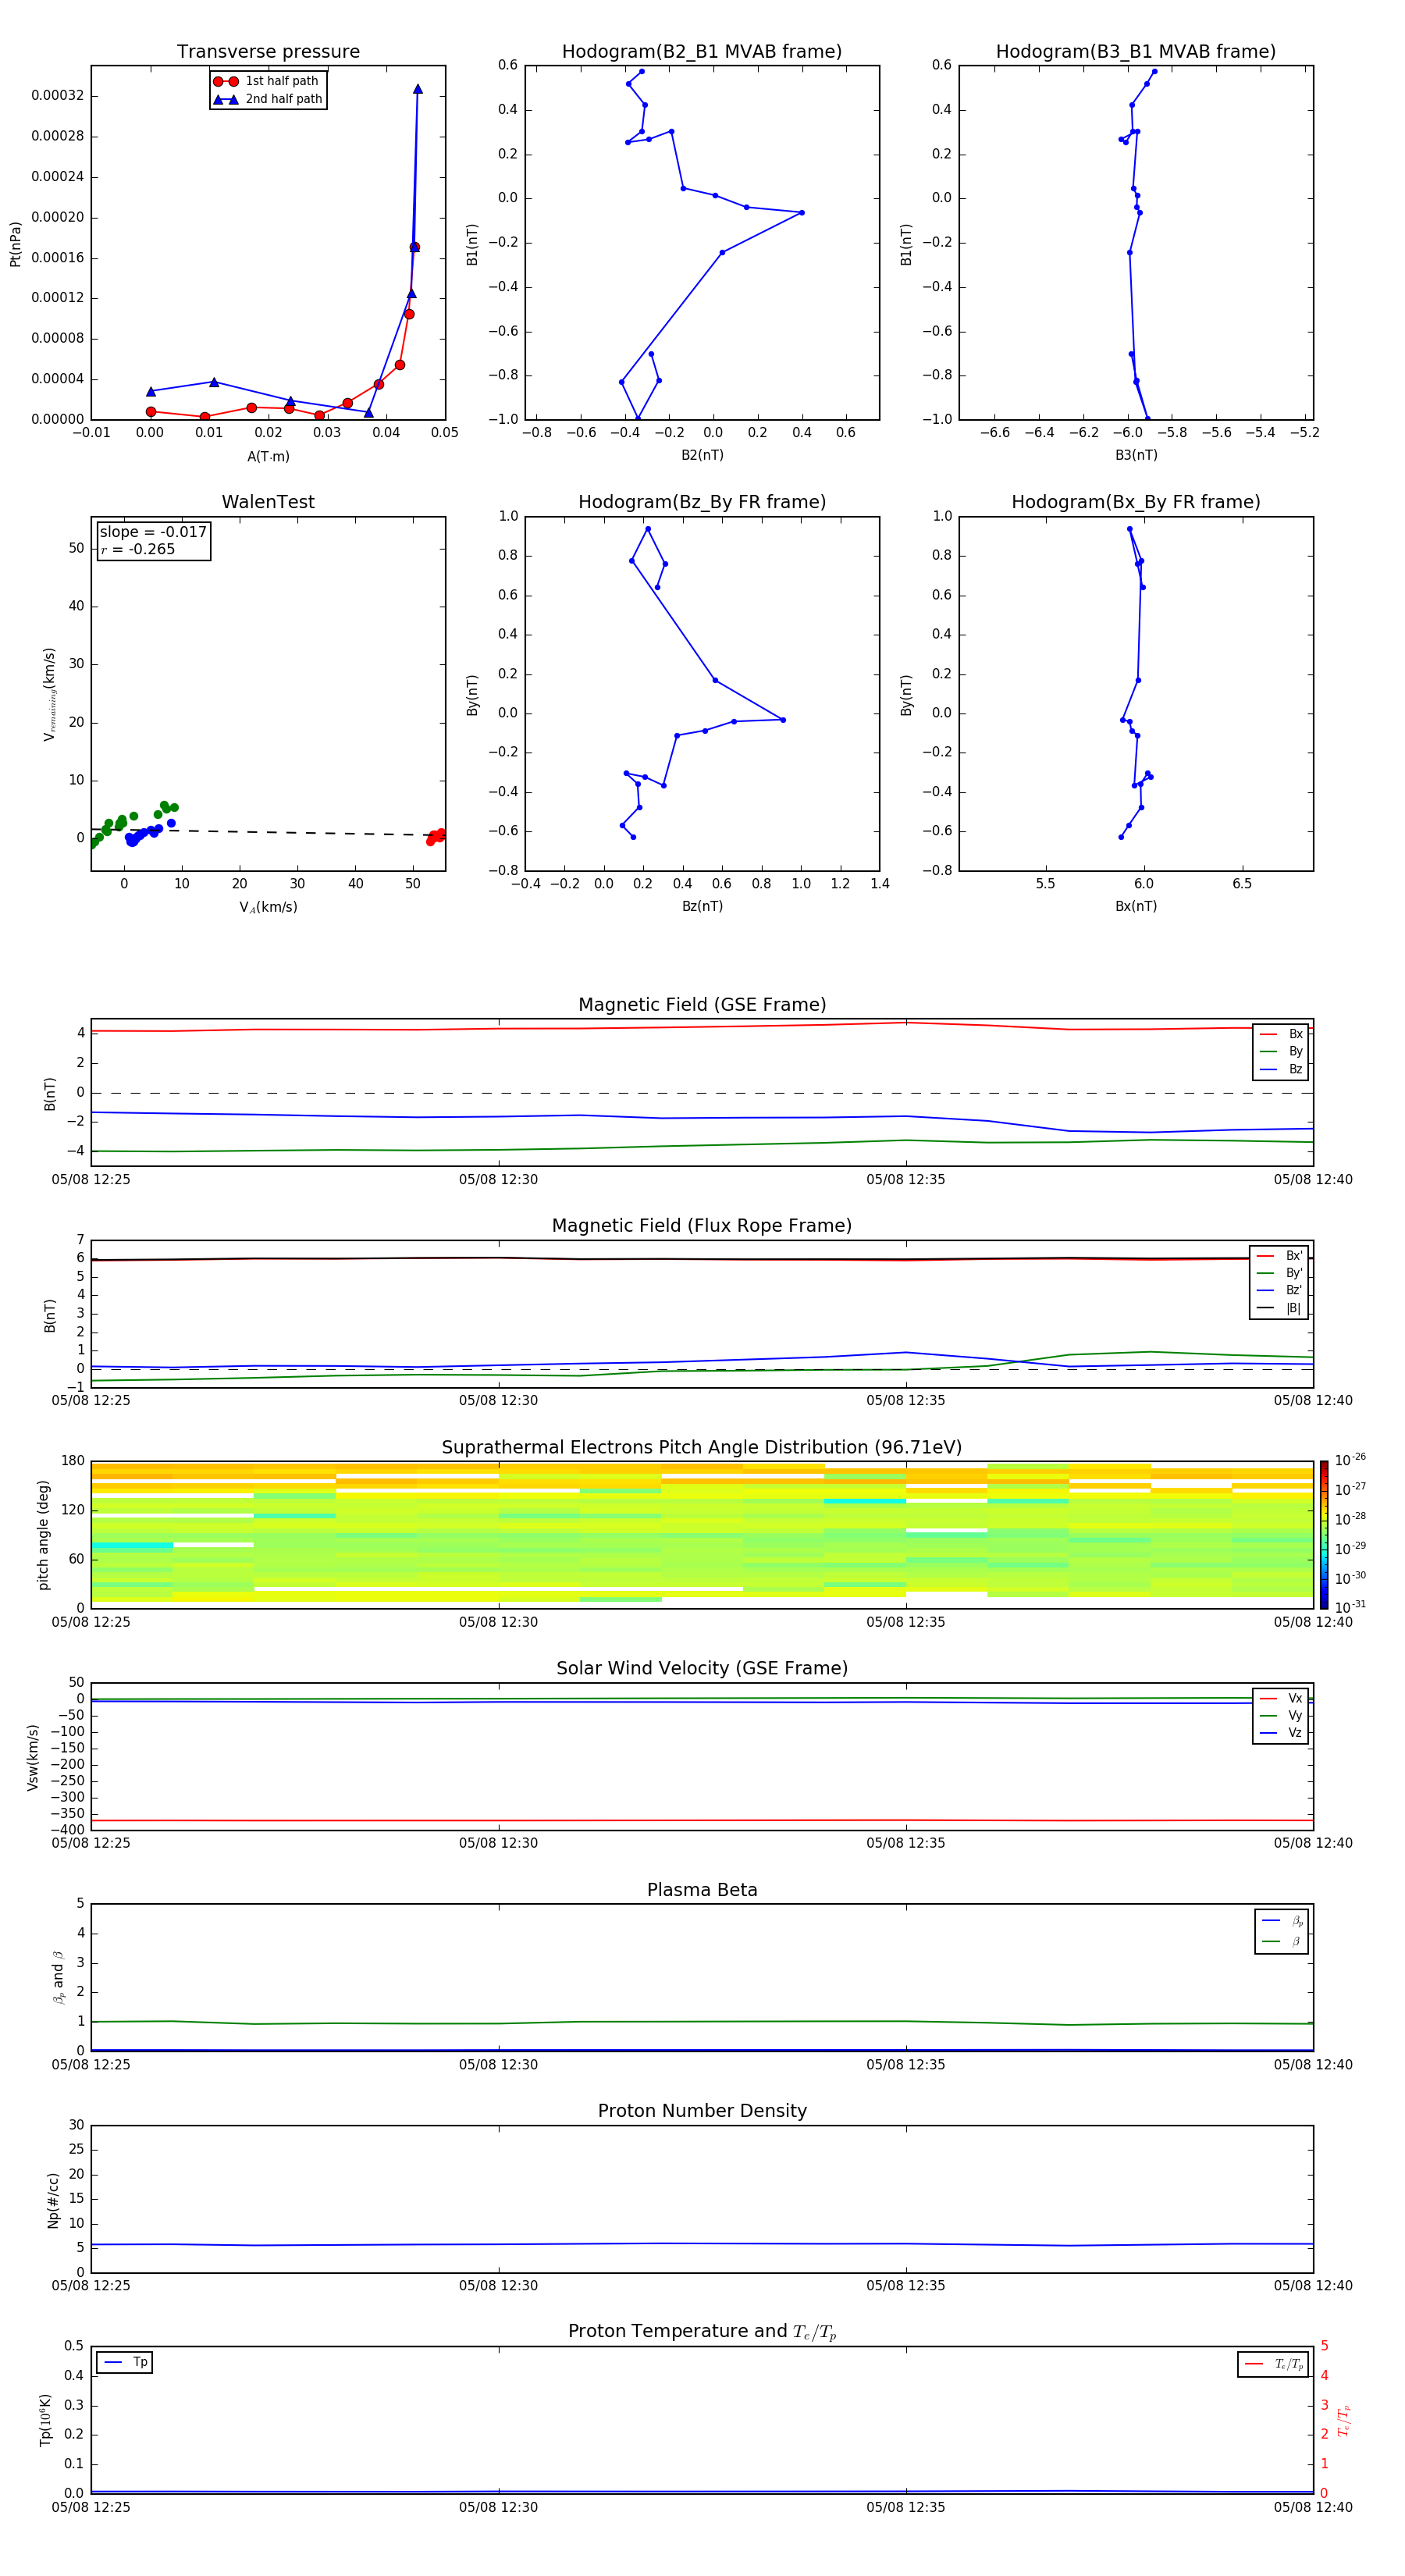Select the |B| legend entry
Viewport: 1405px width, 2576px height.
[x=1280, y=1308]
